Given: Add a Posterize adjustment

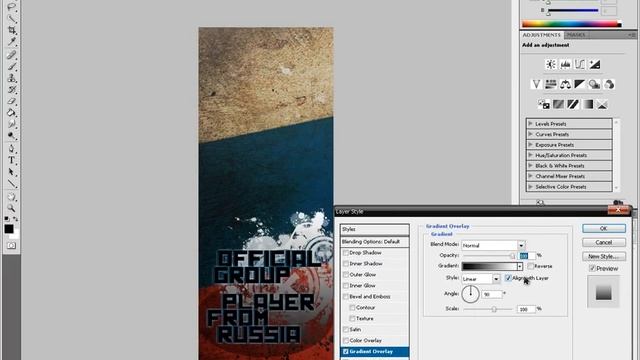Looking at the screenshot, I should click(558, 104).
